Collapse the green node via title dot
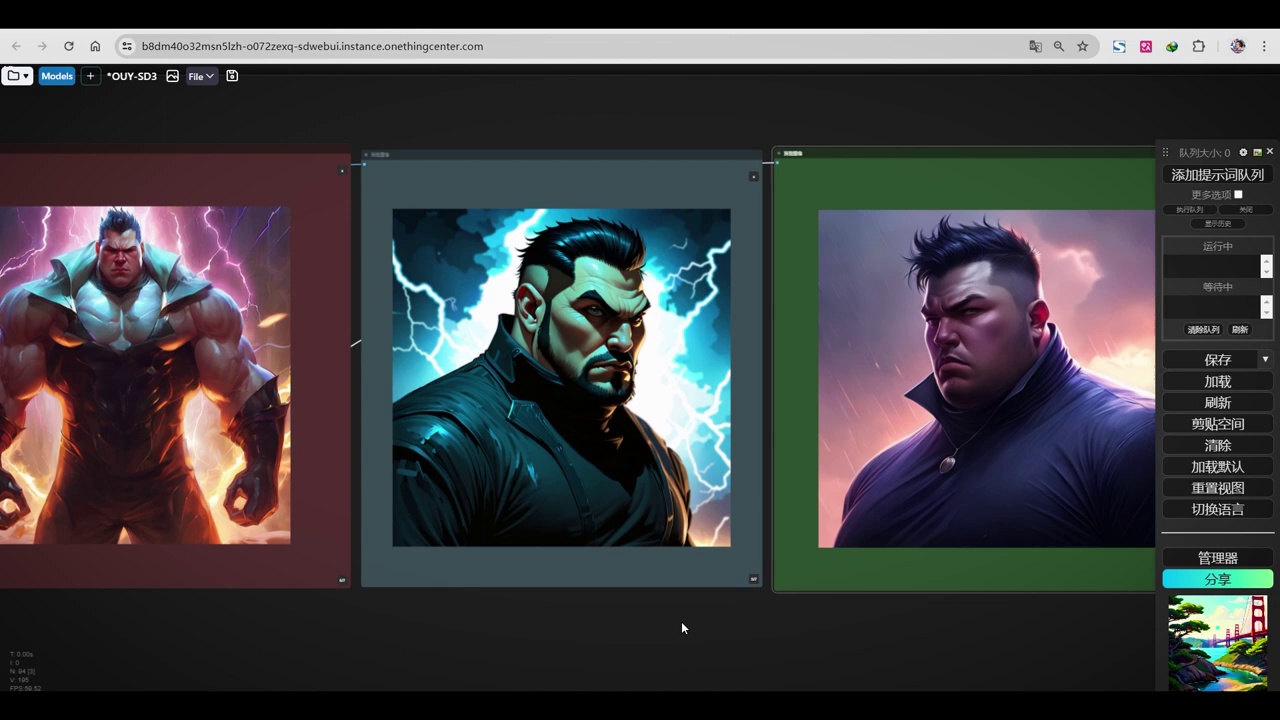This screenshot has height=720, width=1280. (x=778, y=153)
